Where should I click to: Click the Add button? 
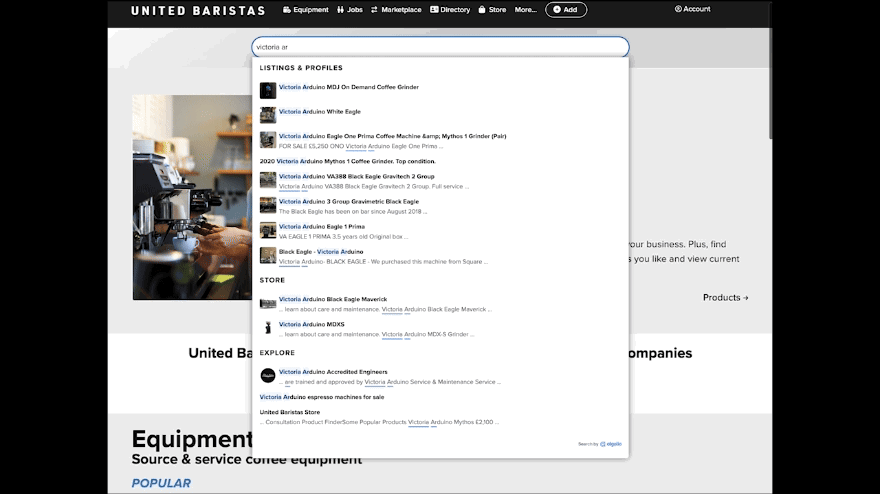click(x=566, y=10)
